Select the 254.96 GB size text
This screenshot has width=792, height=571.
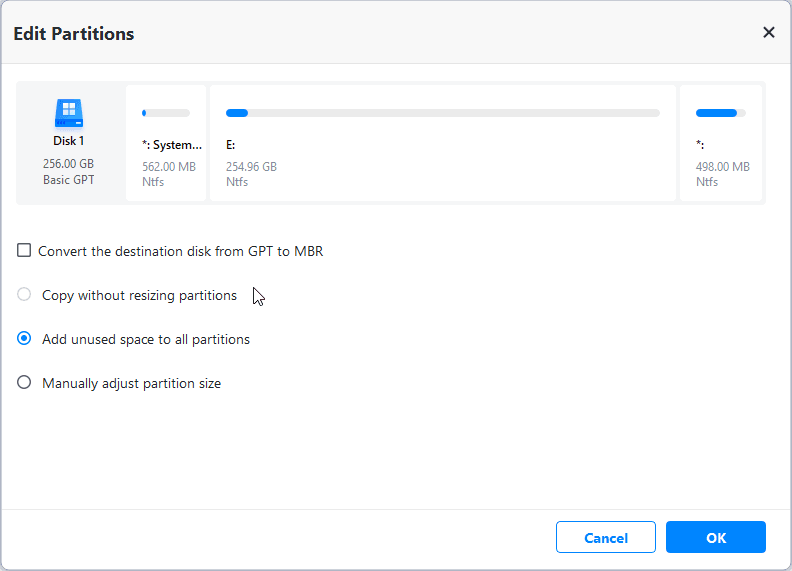point(251,167)
